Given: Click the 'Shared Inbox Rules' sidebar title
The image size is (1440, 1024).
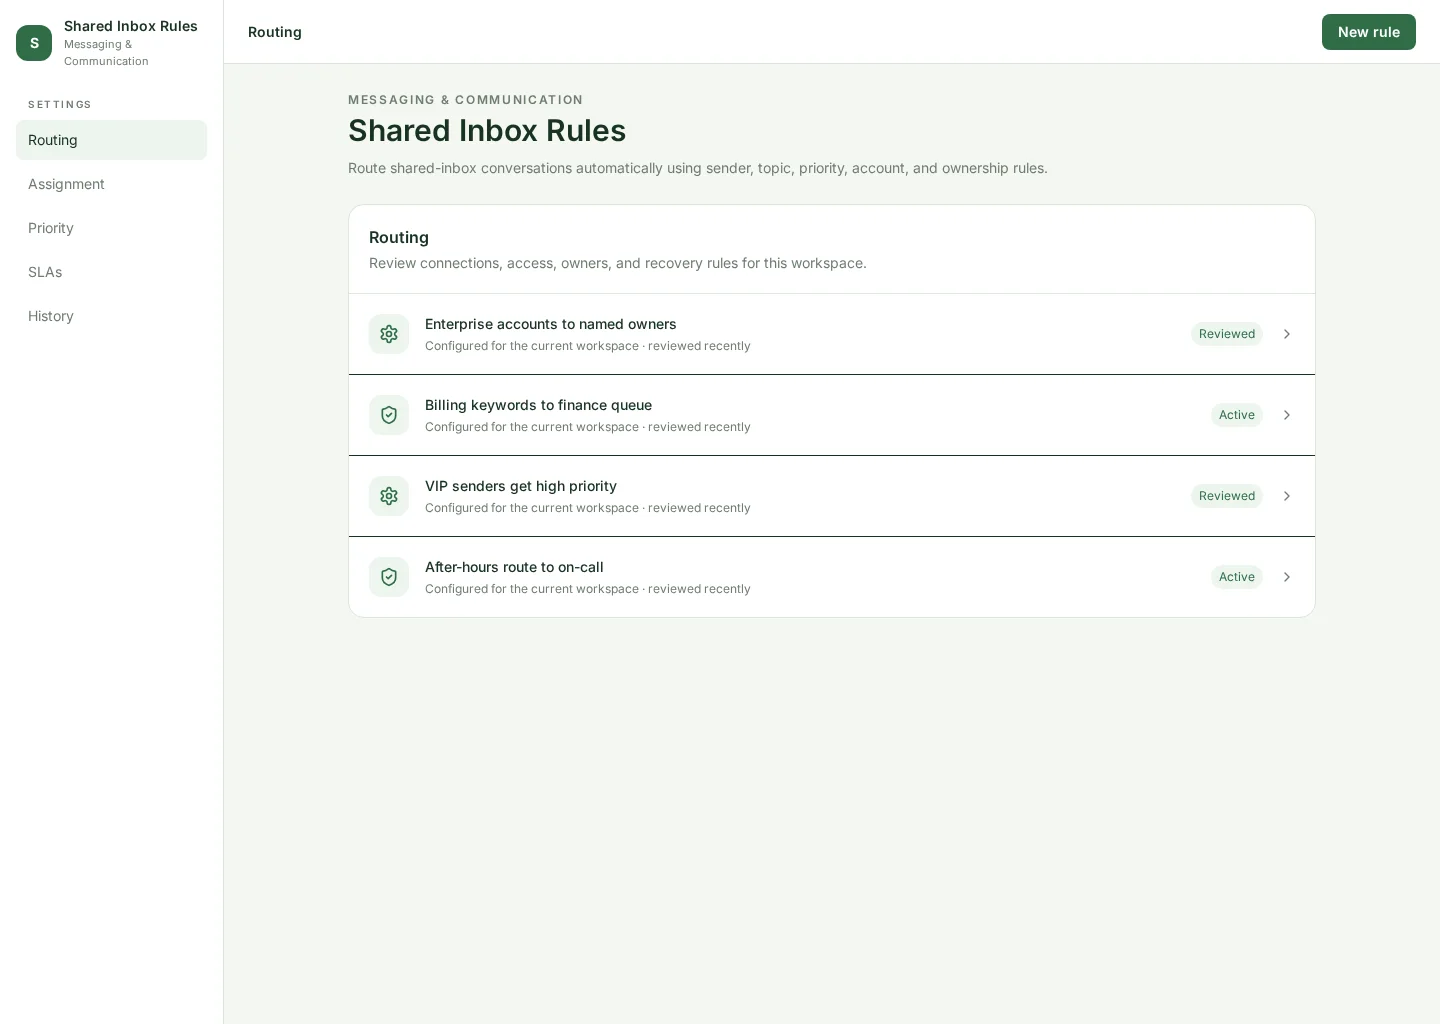Looking at the screenshot, I should click(x=131, y=26).
